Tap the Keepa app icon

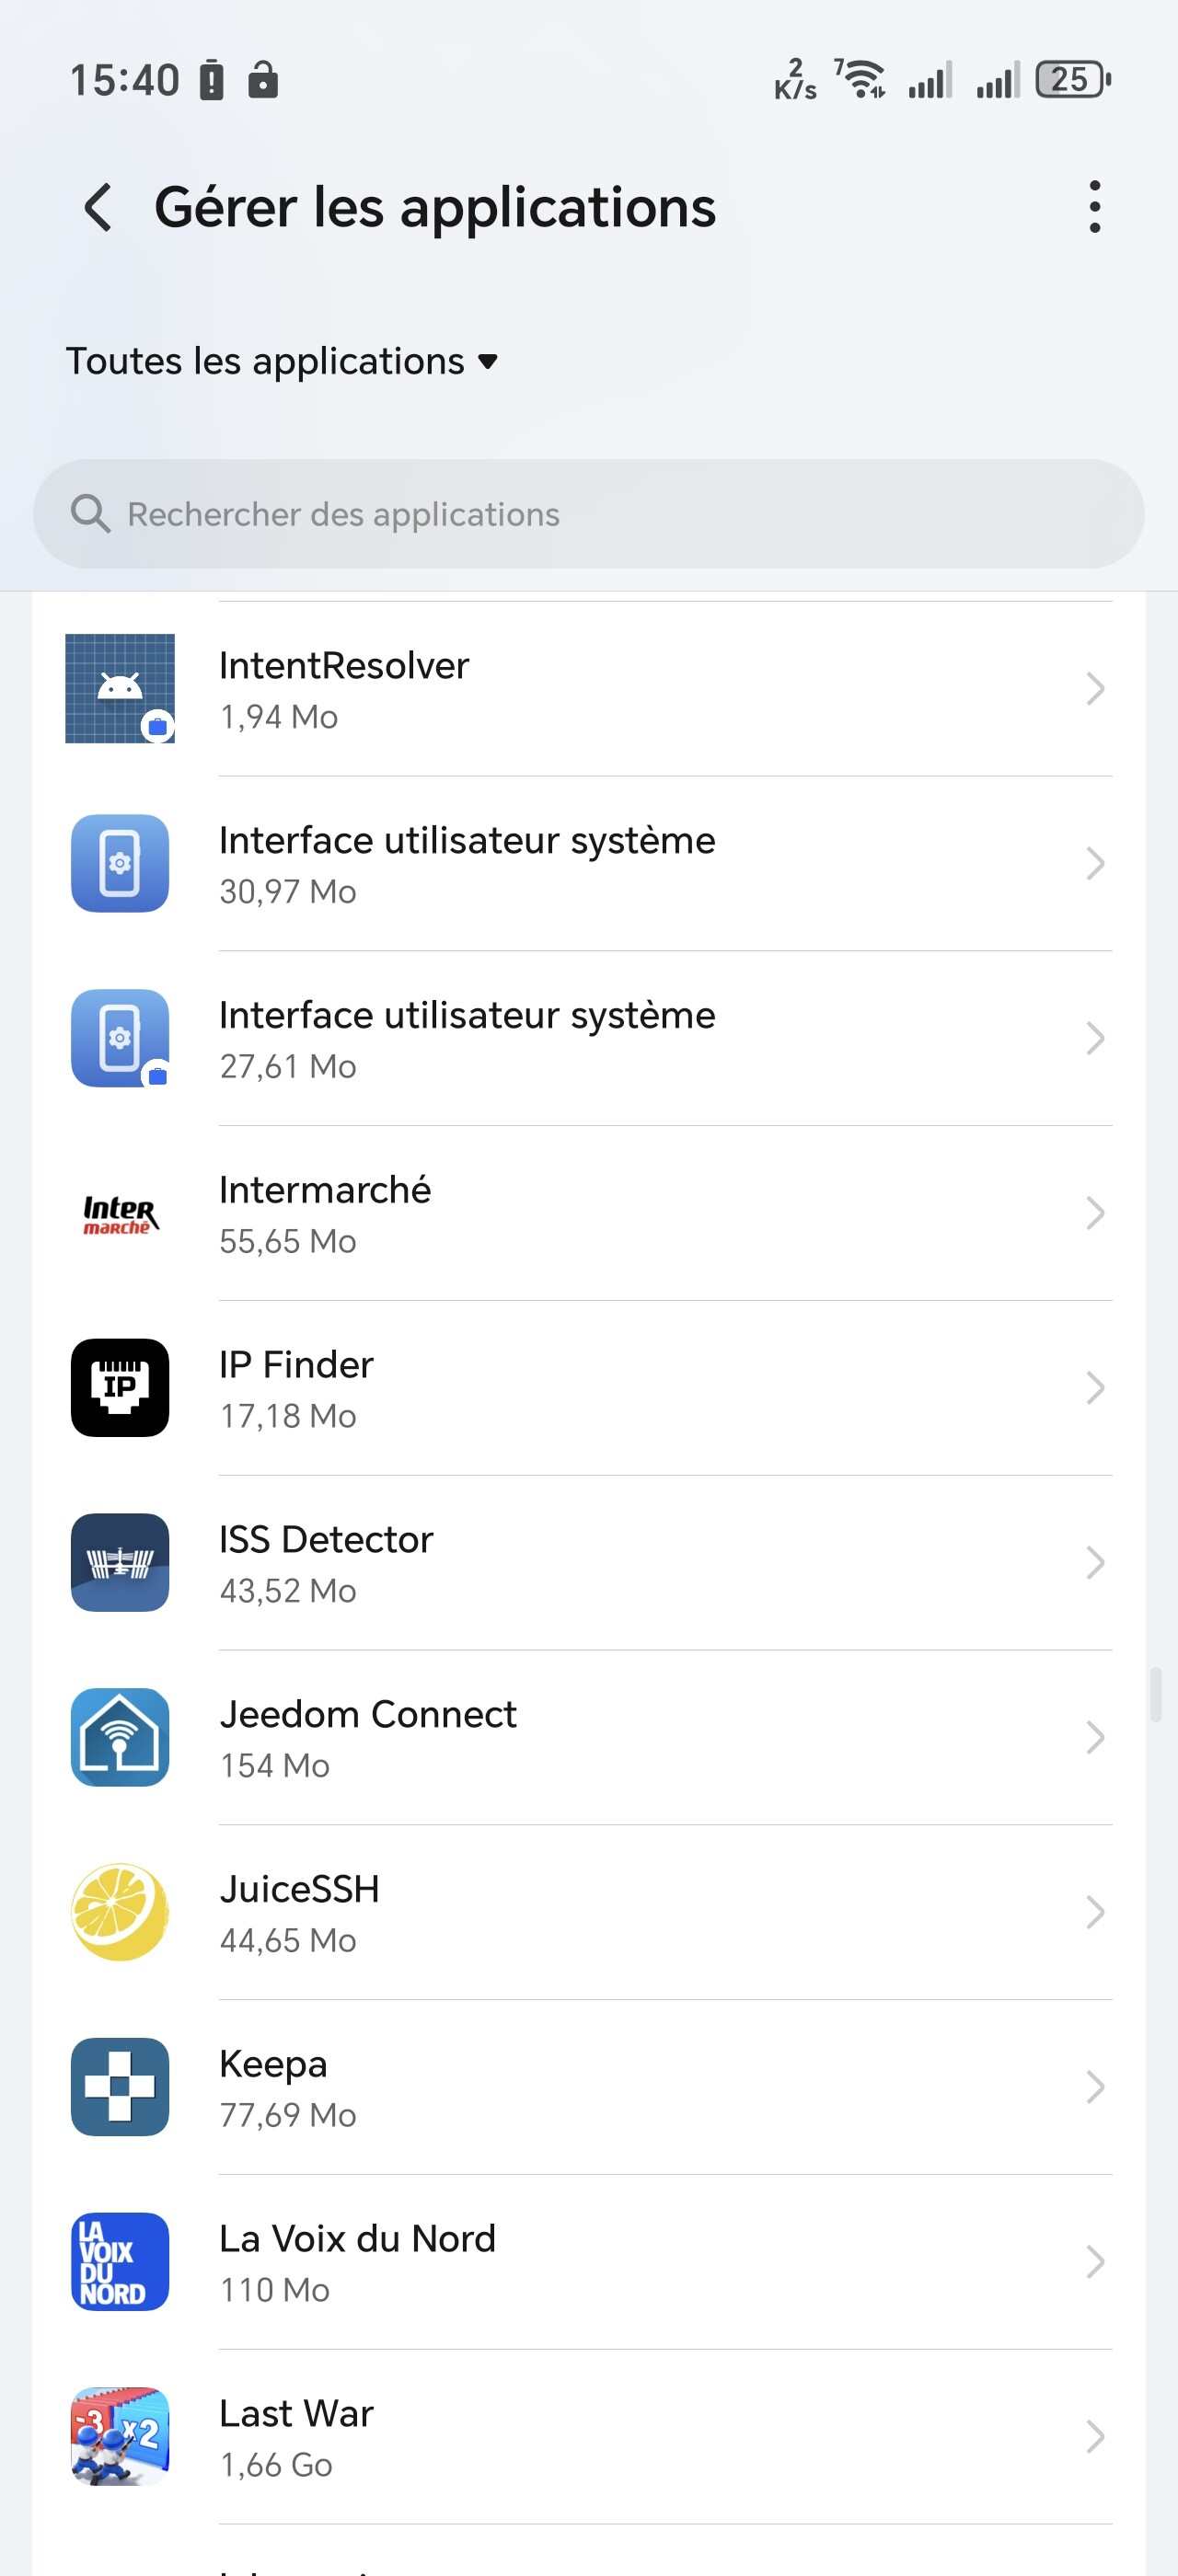click(x=120, y=2087)
